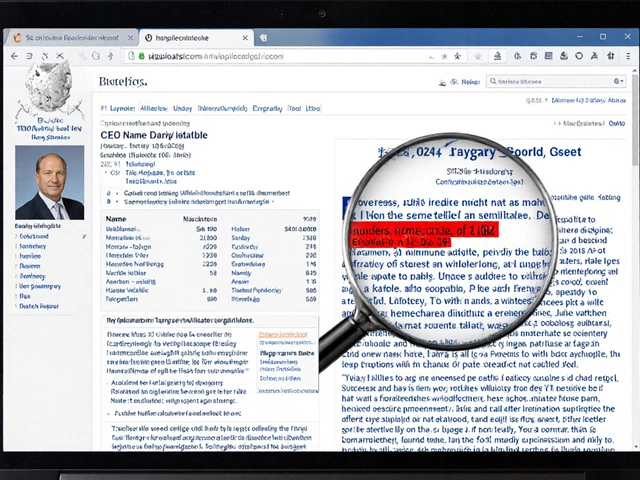
Task: Open the 'Dobrisnnd' sidebar link
Action: coord(34,237)
